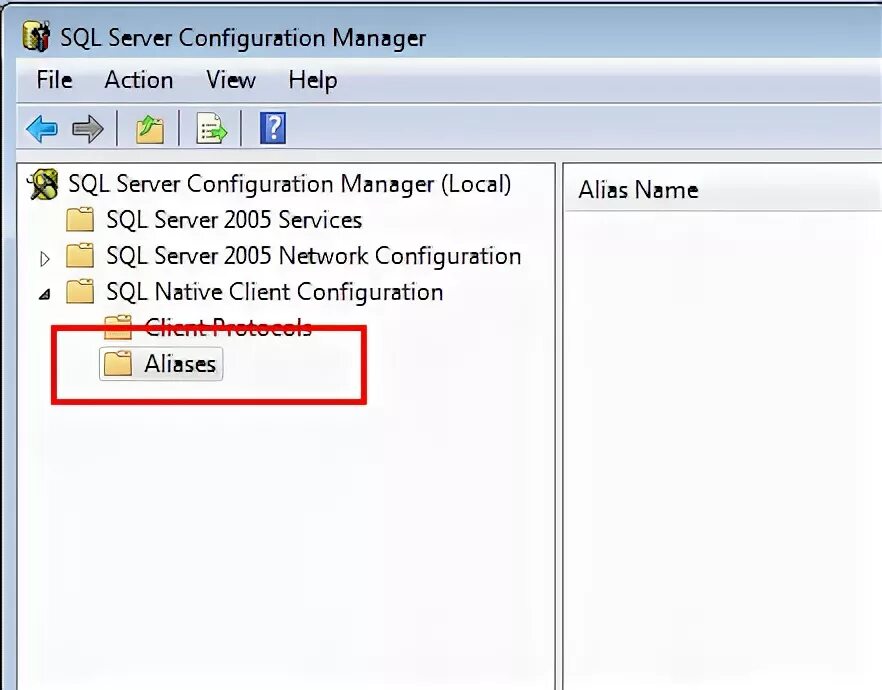Select SQL Native Client Configuration tree item

(274, 292)
